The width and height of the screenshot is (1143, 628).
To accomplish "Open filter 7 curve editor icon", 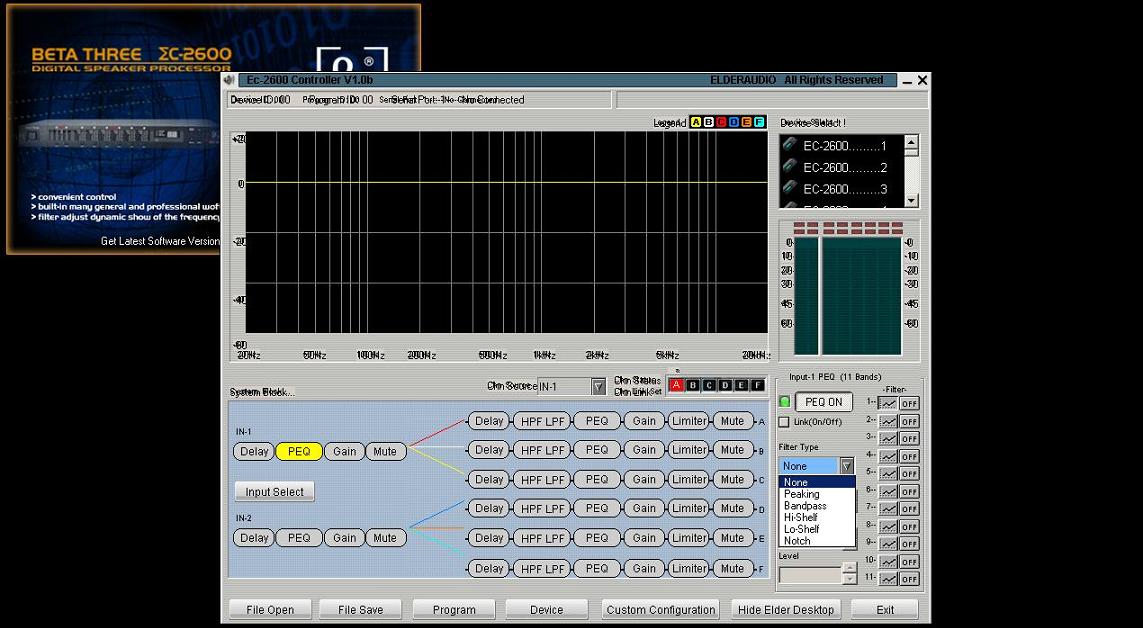I will coord(888,509).
